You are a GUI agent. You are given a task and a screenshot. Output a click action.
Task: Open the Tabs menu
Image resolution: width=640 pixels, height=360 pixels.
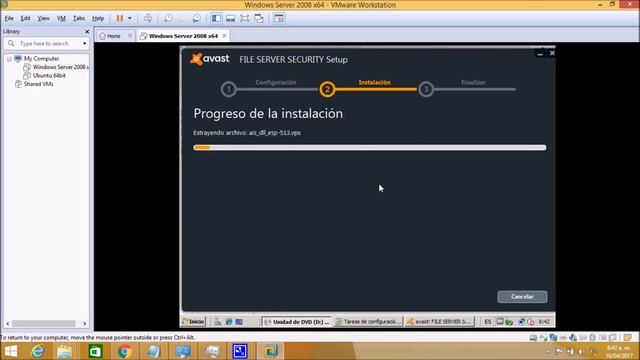[79, 18]
